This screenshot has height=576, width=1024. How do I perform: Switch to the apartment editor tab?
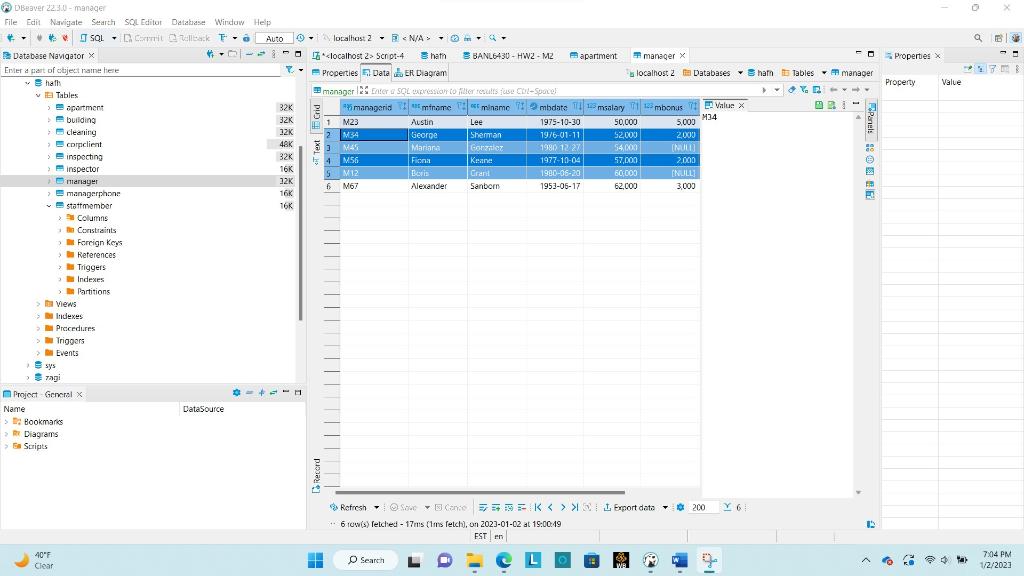[x=593, y=56]
